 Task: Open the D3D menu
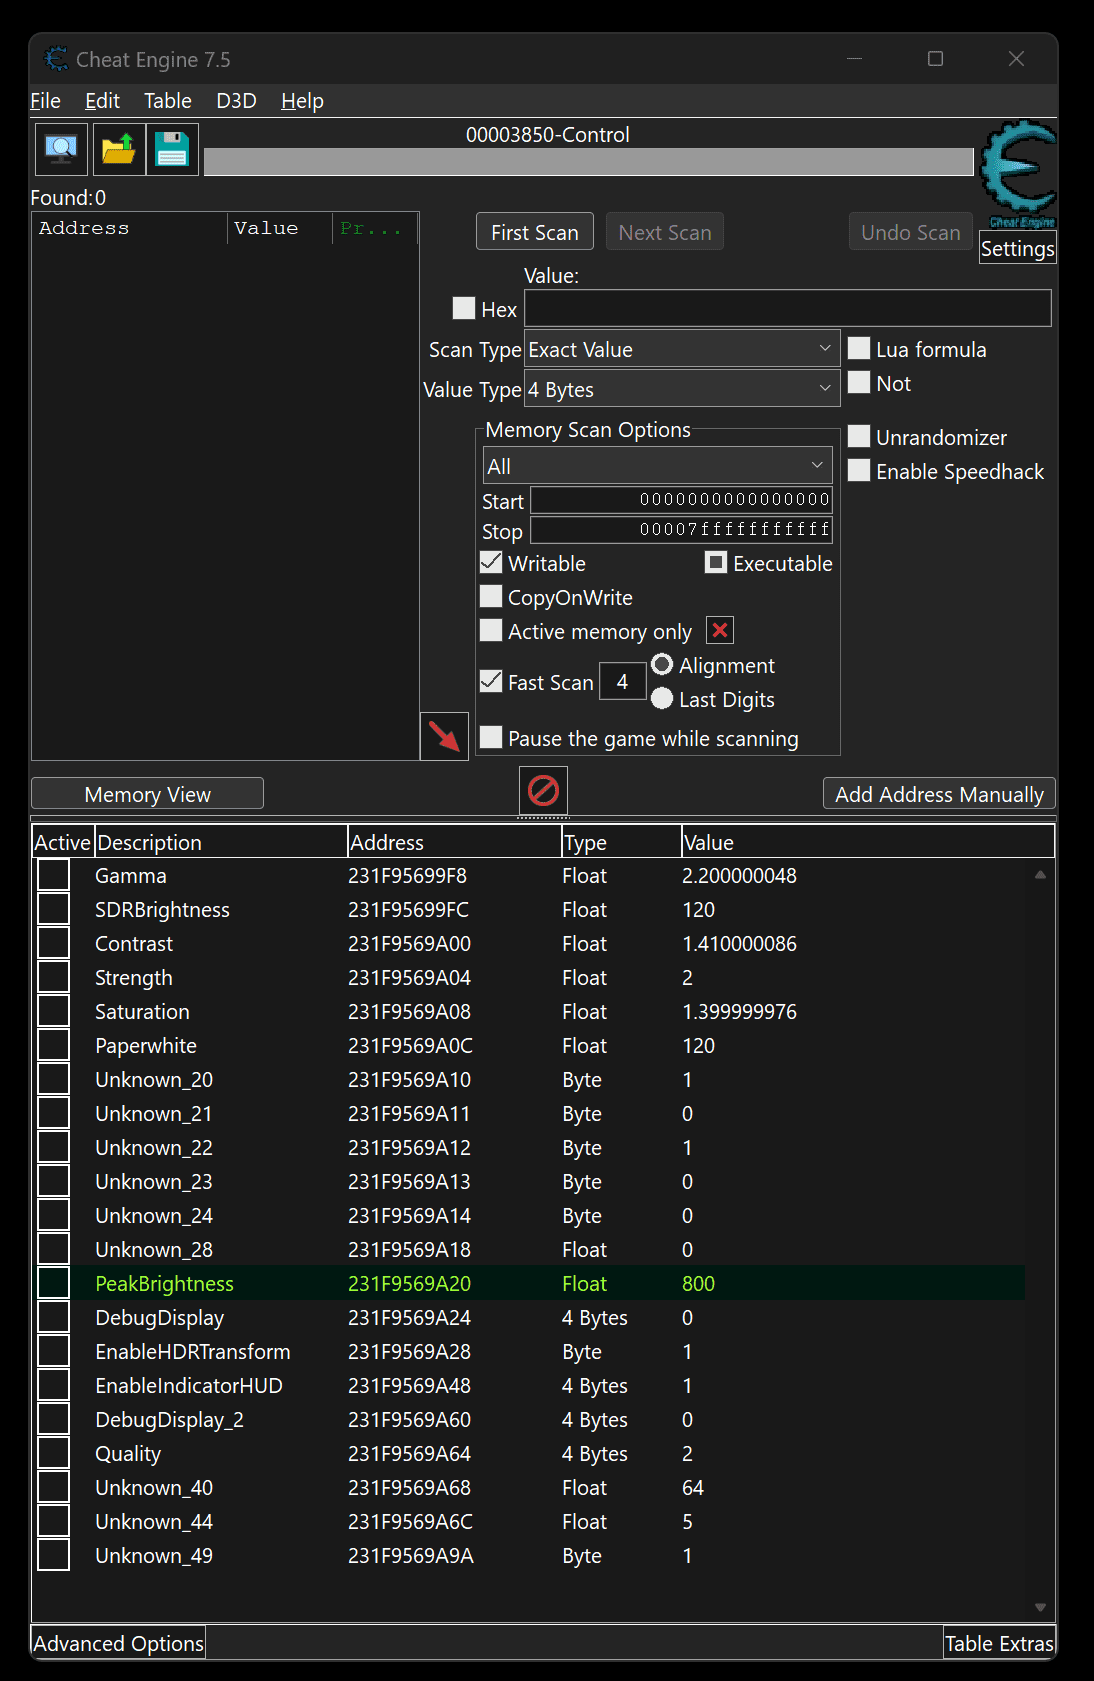(x=237, y=101)
